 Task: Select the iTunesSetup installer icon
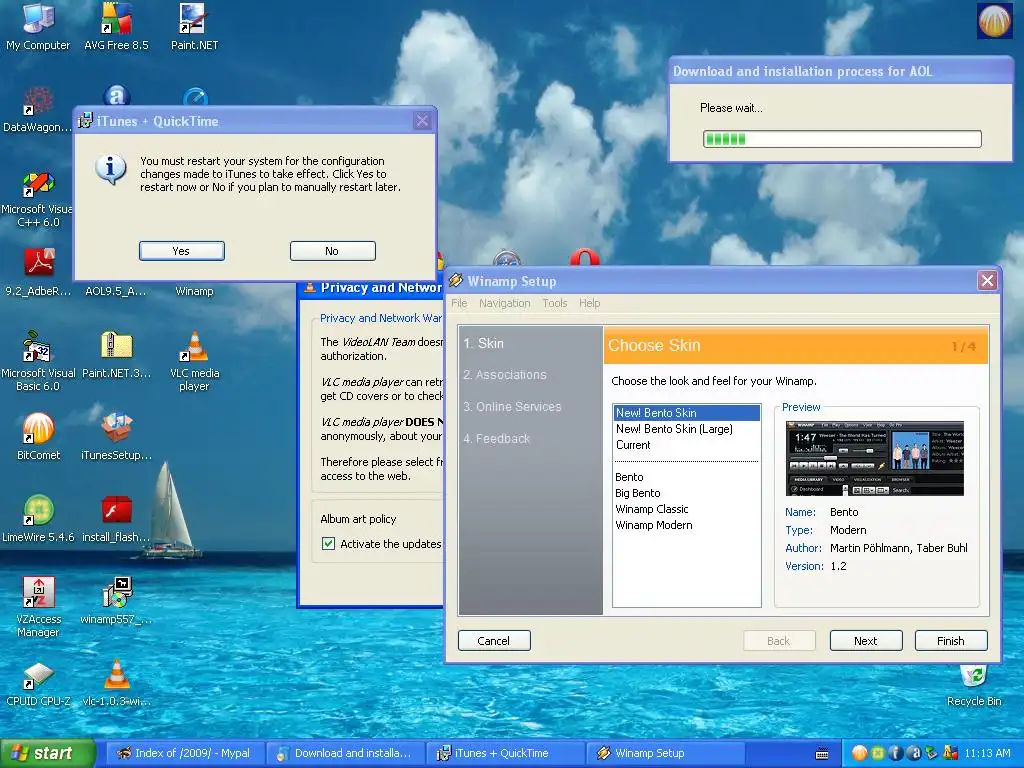click(x=116, y=437)
